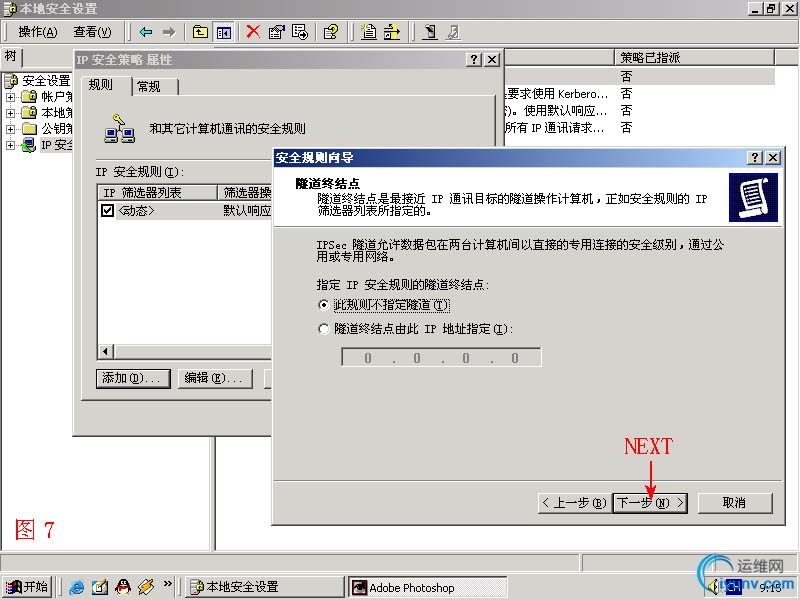Click the 添加(D)... button

click(x=133, y=378)
